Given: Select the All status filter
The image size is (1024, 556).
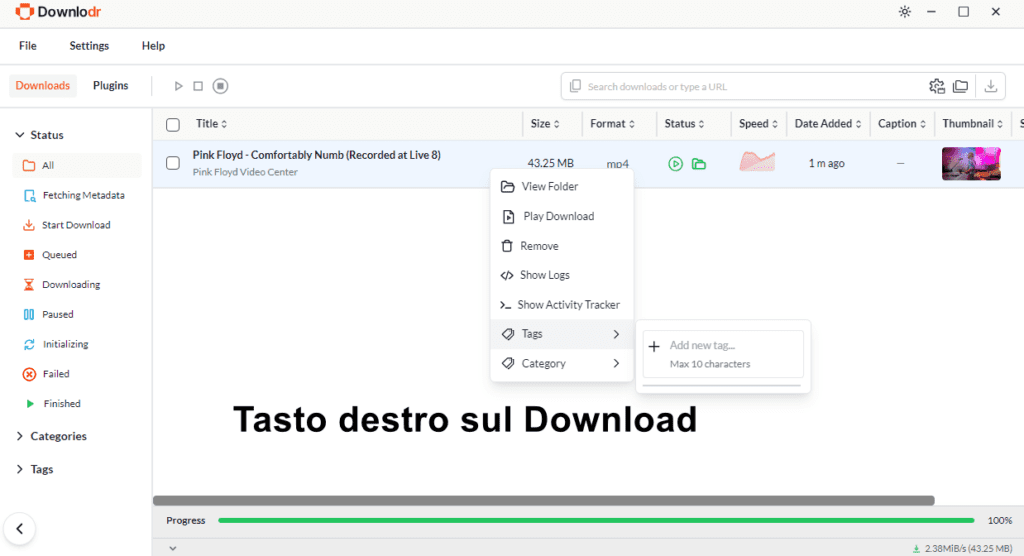Looking at the screenshot, I should (76, 165).
